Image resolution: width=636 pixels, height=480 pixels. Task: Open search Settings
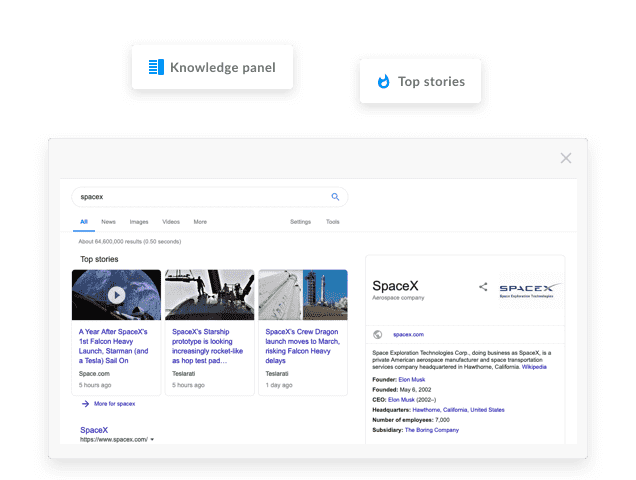pos(300,222)
